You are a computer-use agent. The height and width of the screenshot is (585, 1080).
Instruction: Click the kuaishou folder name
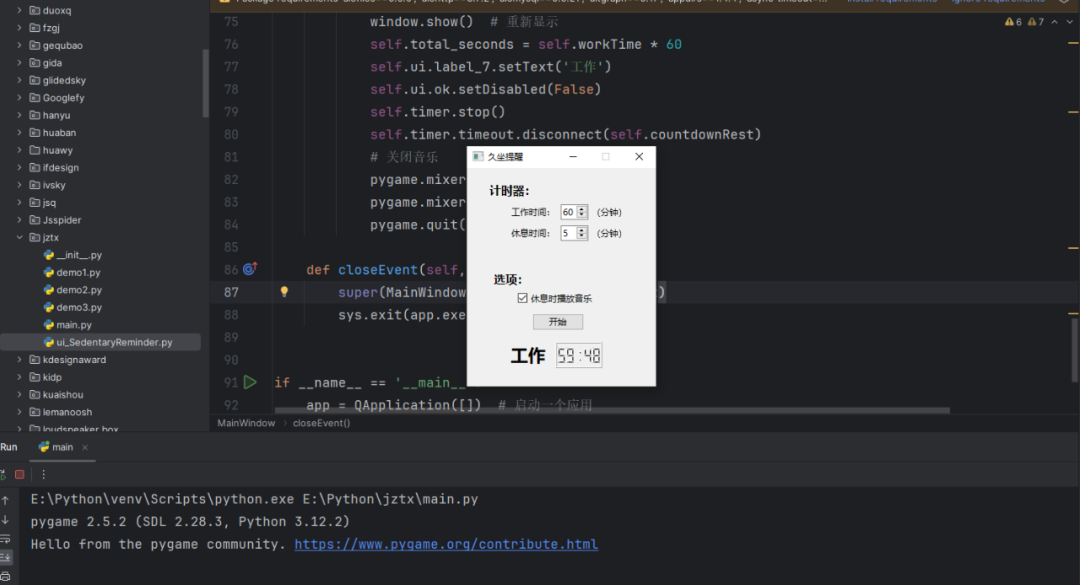pyautogui.click(x=63, y=395)
